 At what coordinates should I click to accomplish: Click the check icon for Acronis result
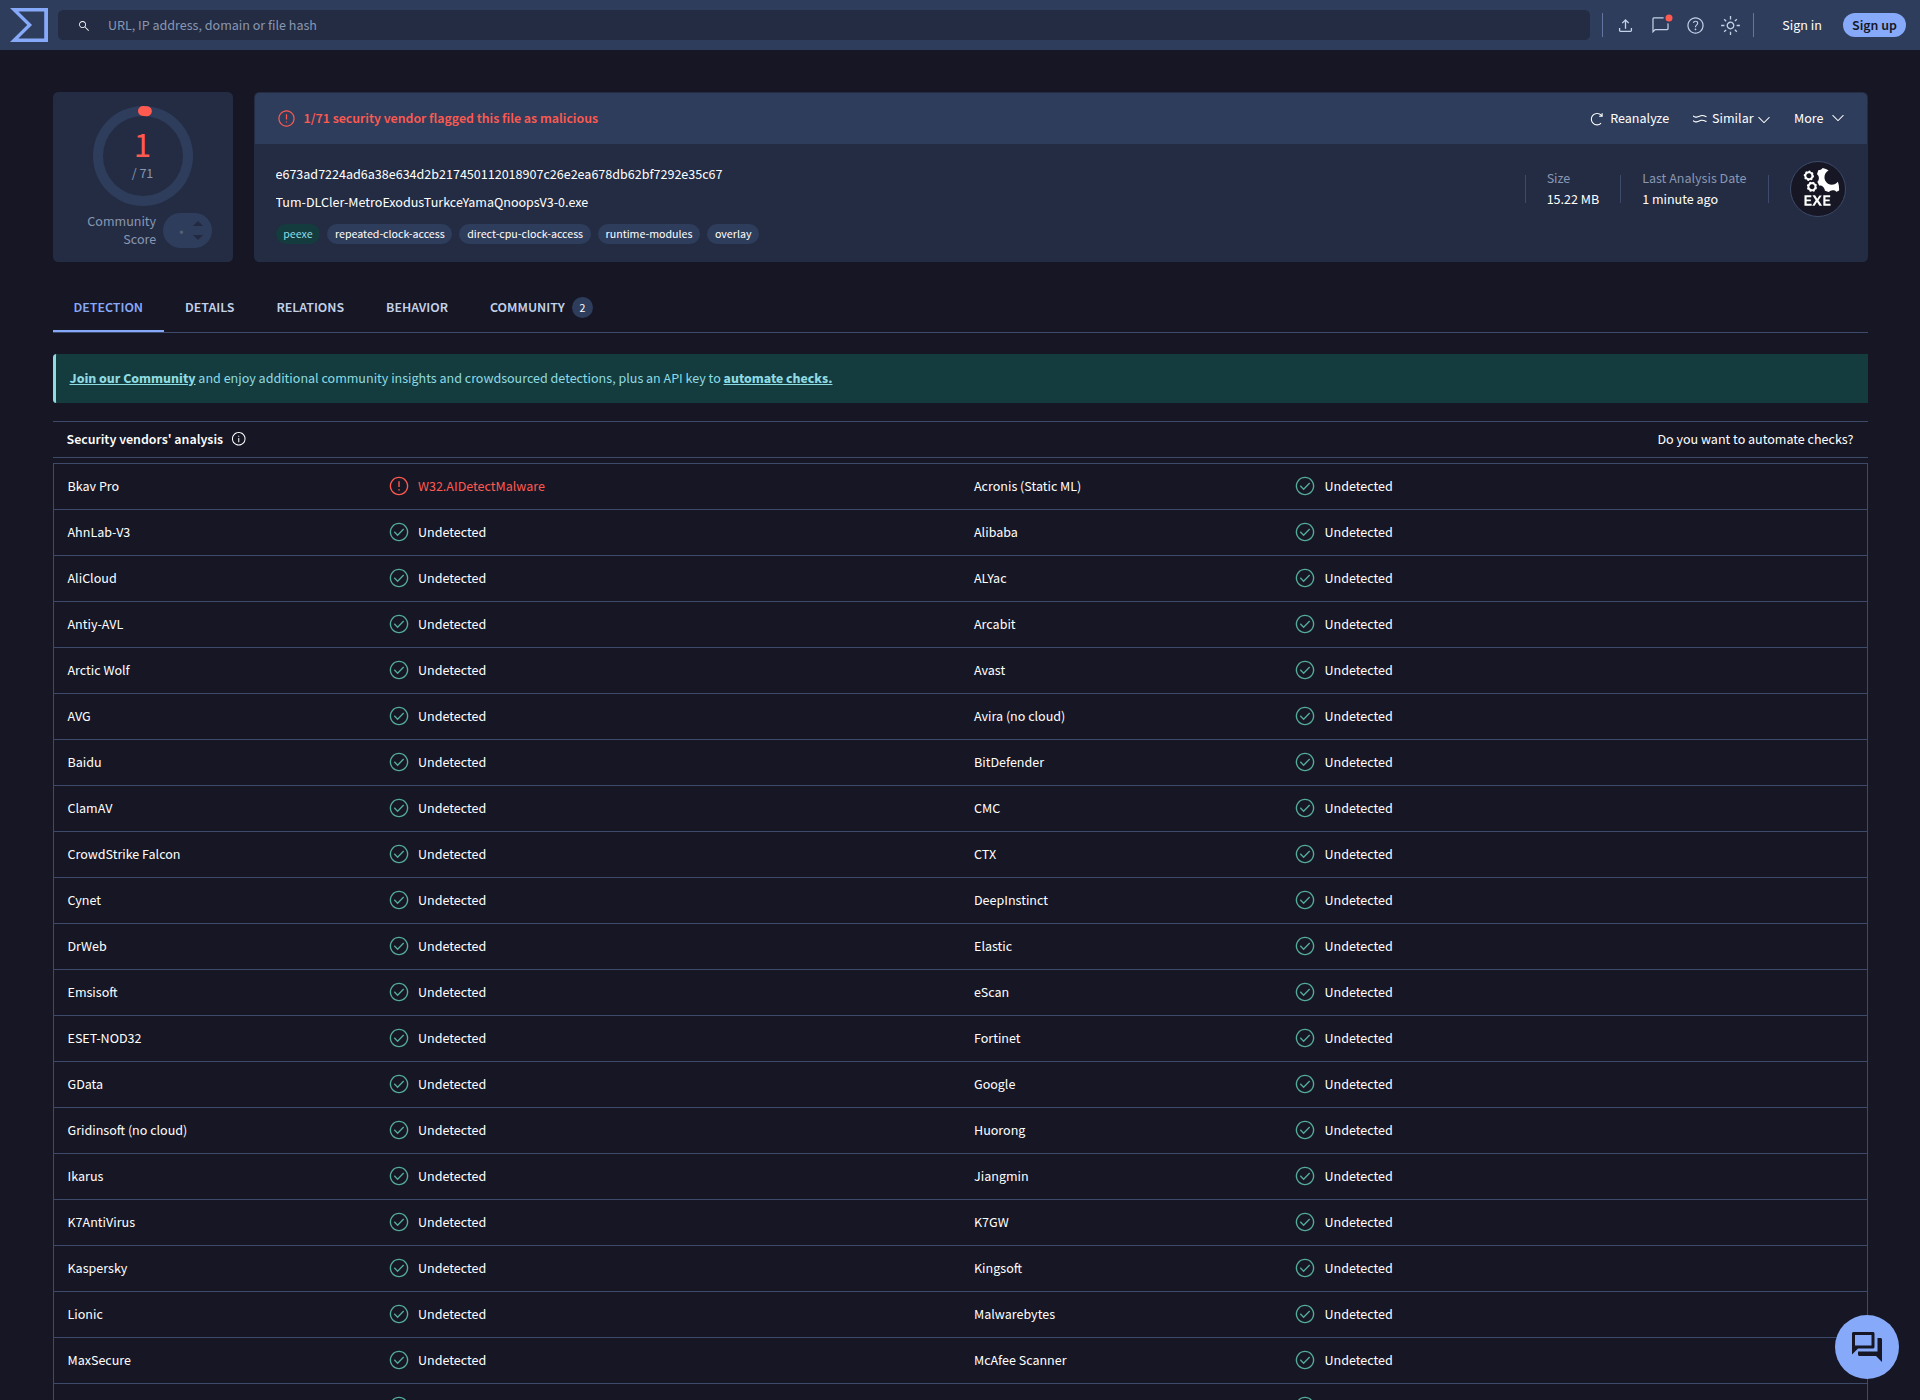pos(1305,487)
